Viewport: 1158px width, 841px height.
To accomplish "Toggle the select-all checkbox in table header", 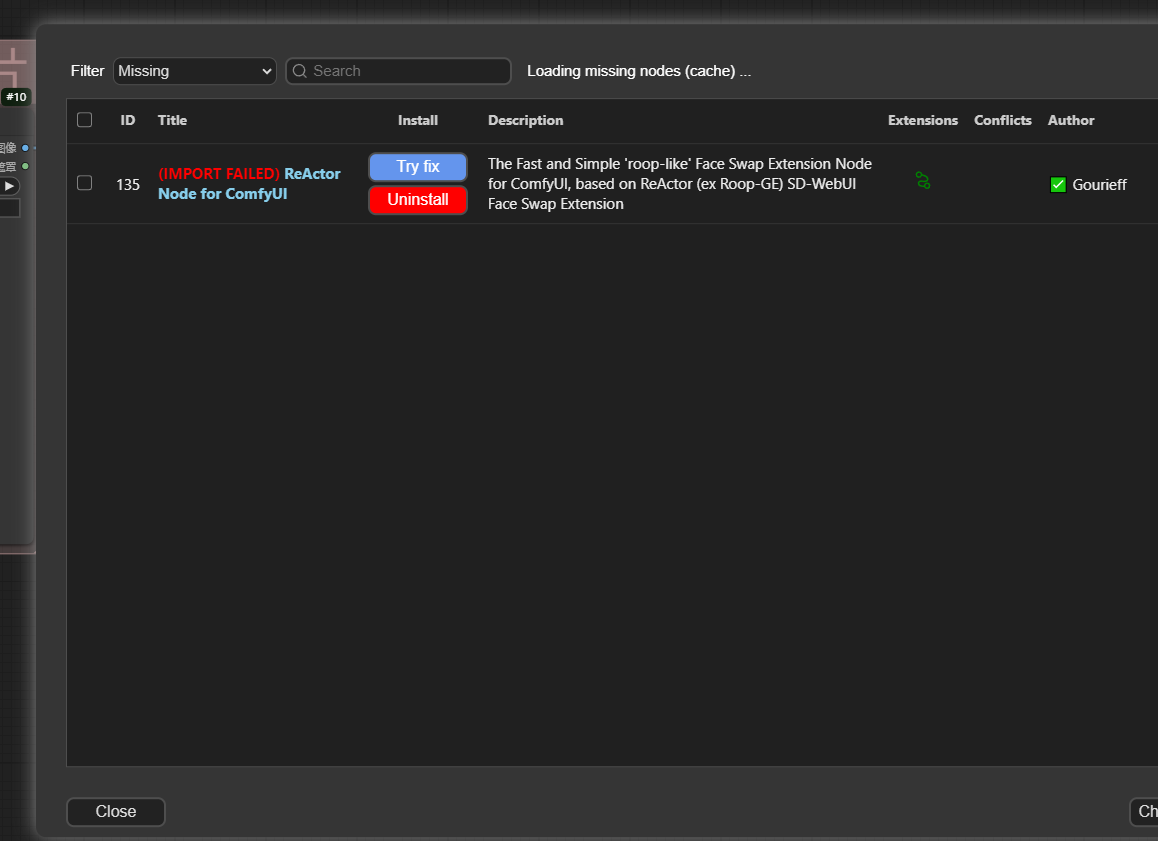I will [85, 120].
